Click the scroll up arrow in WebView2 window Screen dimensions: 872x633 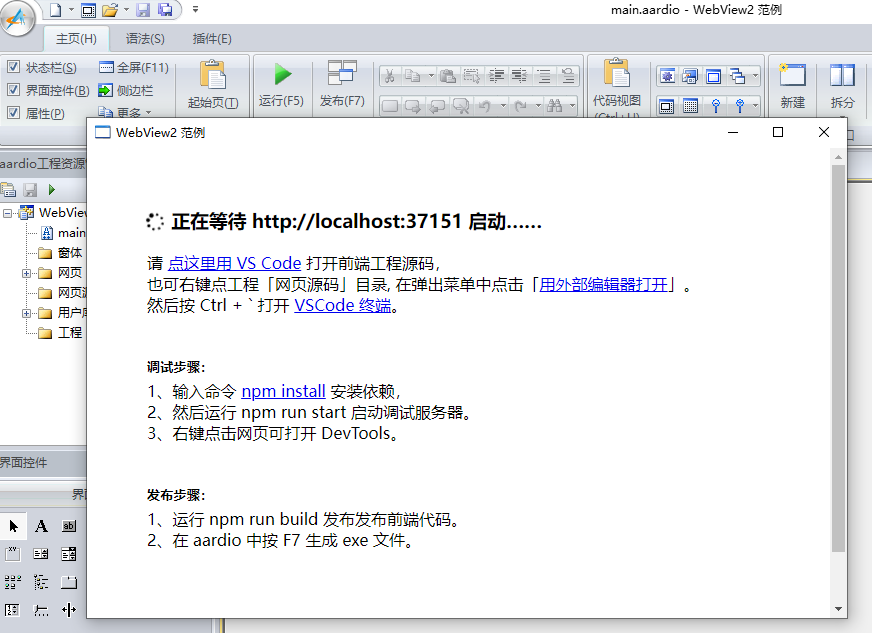[838, 157]
